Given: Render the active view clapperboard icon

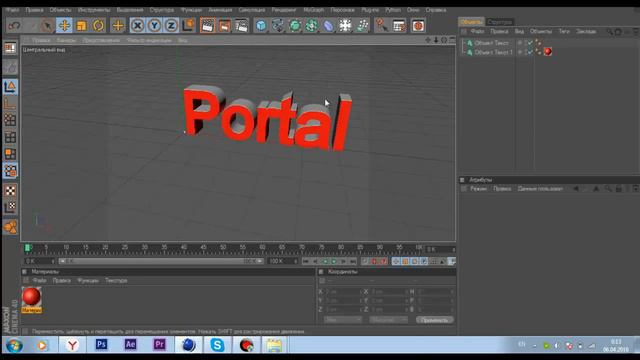Looking at the screenshot, I should coord(207,26).
